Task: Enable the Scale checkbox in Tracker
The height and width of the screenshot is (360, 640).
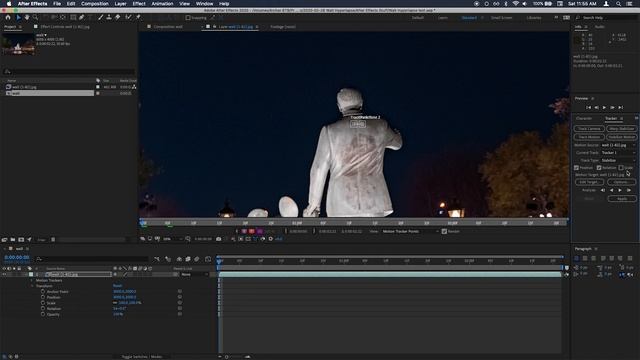Action: tap(621, 168)
